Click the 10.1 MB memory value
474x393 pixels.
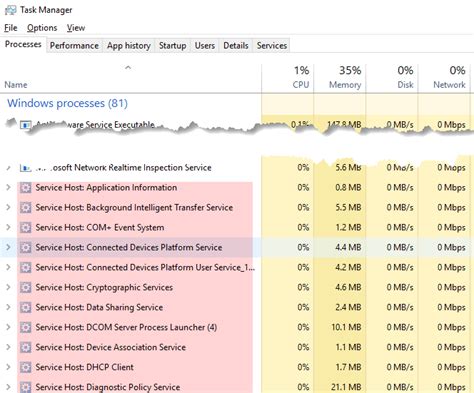(346, 328)
